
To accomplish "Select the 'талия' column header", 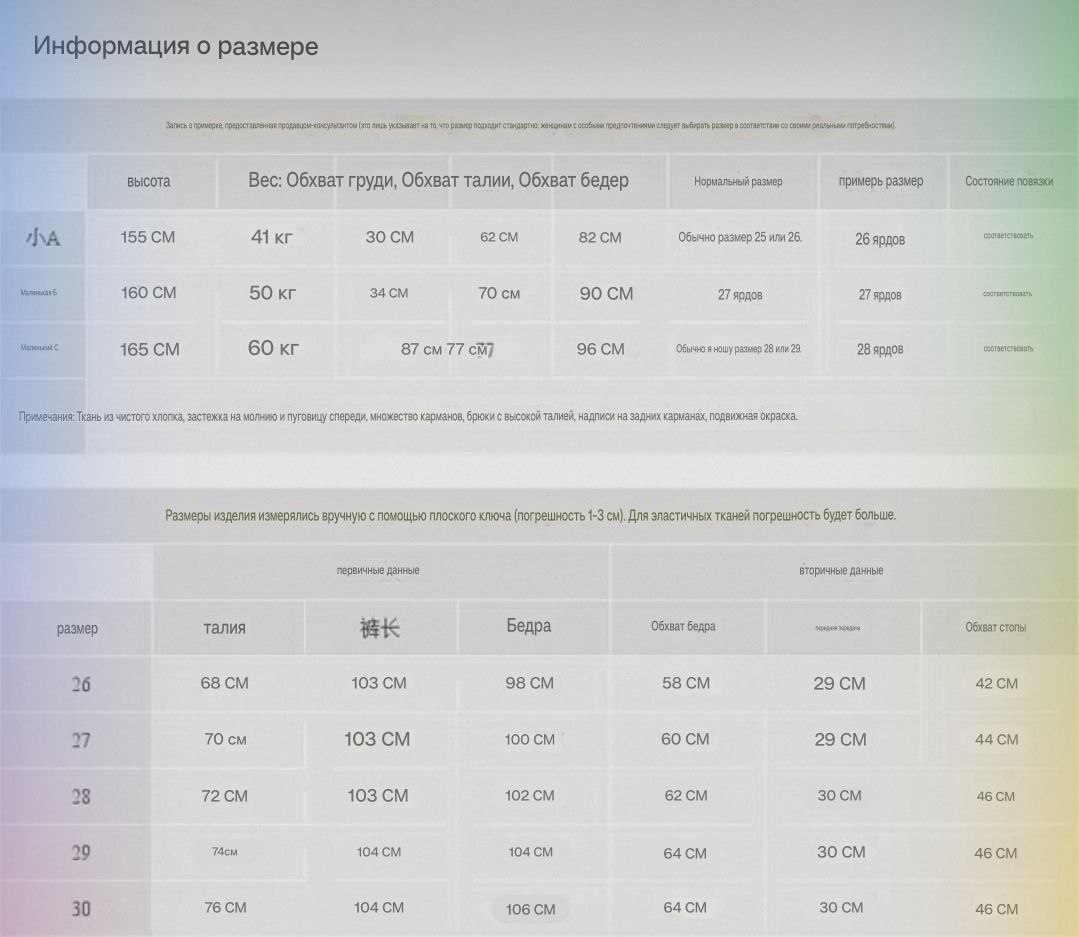I will 224,628.
